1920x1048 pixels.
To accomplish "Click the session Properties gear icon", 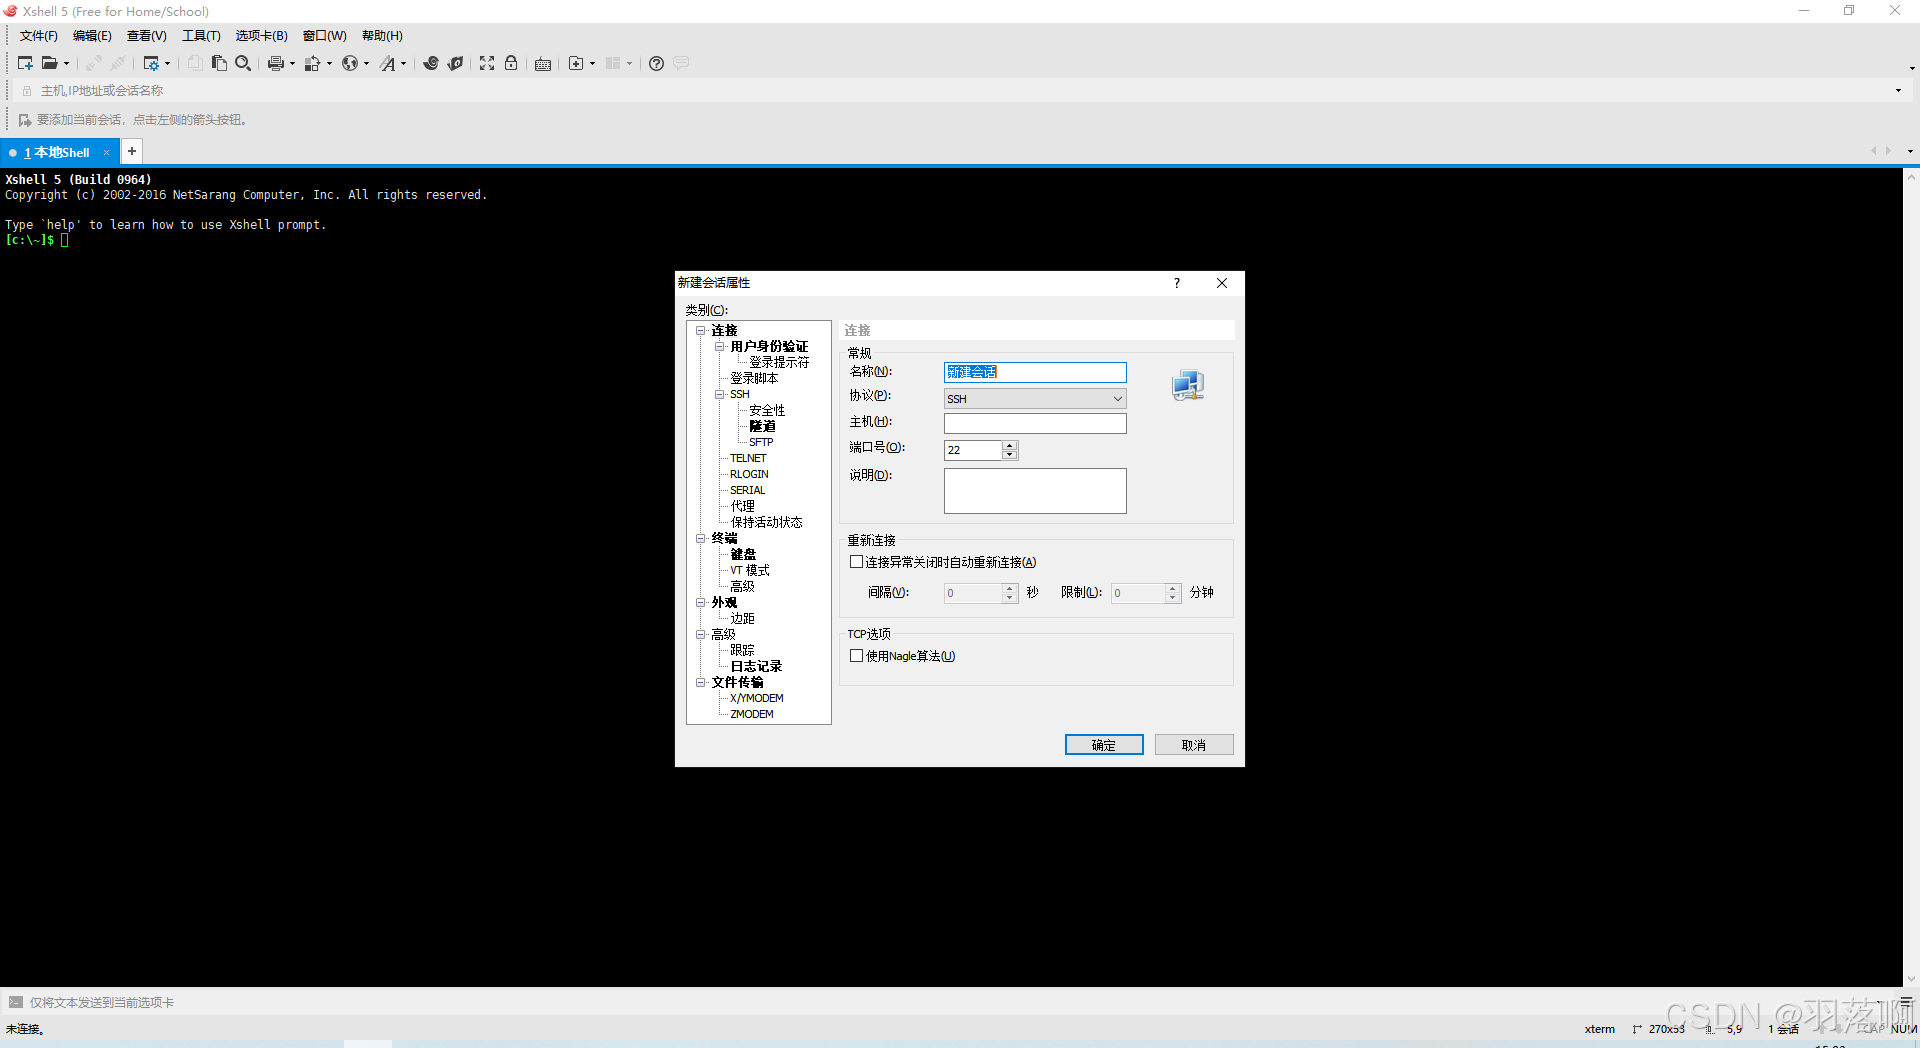I will [x=151, y=63].
